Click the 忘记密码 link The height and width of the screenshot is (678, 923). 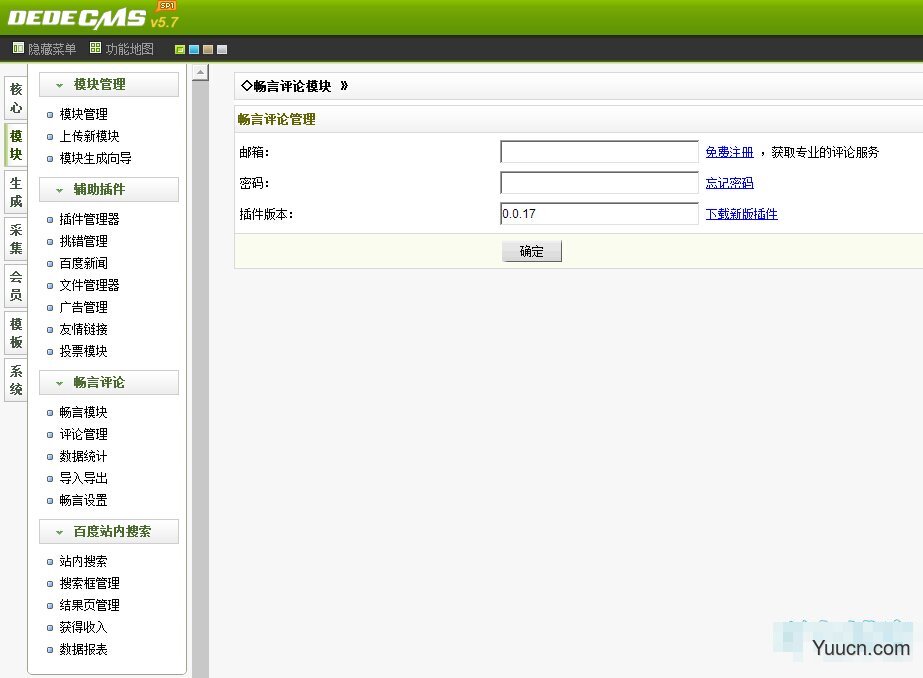click(x=729, y=183)
